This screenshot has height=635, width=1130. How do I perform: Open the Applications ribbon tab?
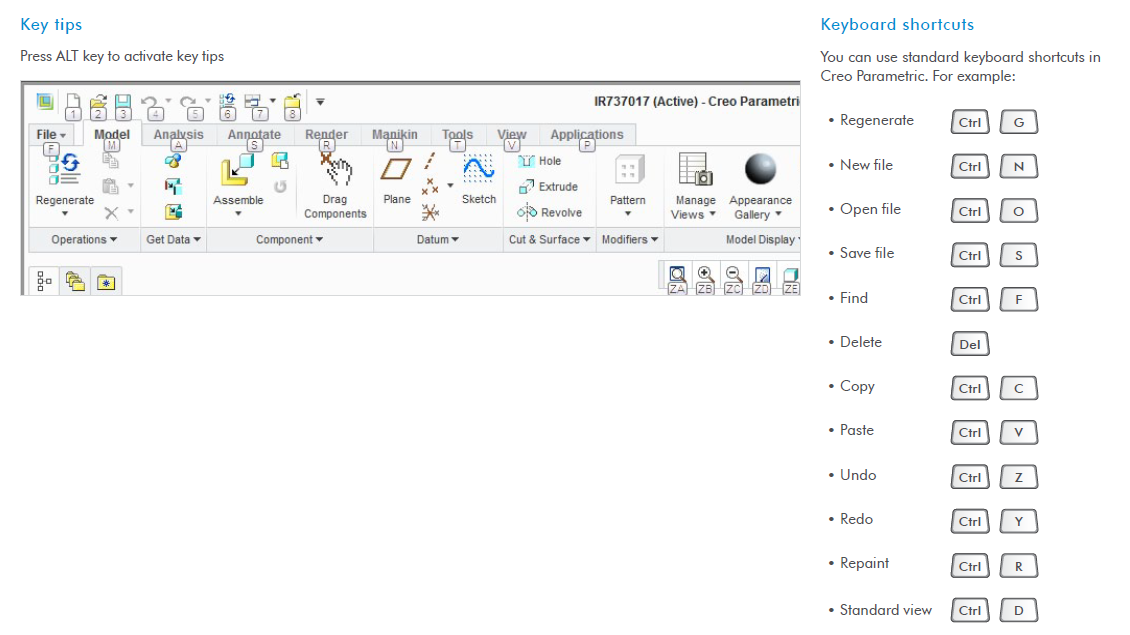click(587, 133)
